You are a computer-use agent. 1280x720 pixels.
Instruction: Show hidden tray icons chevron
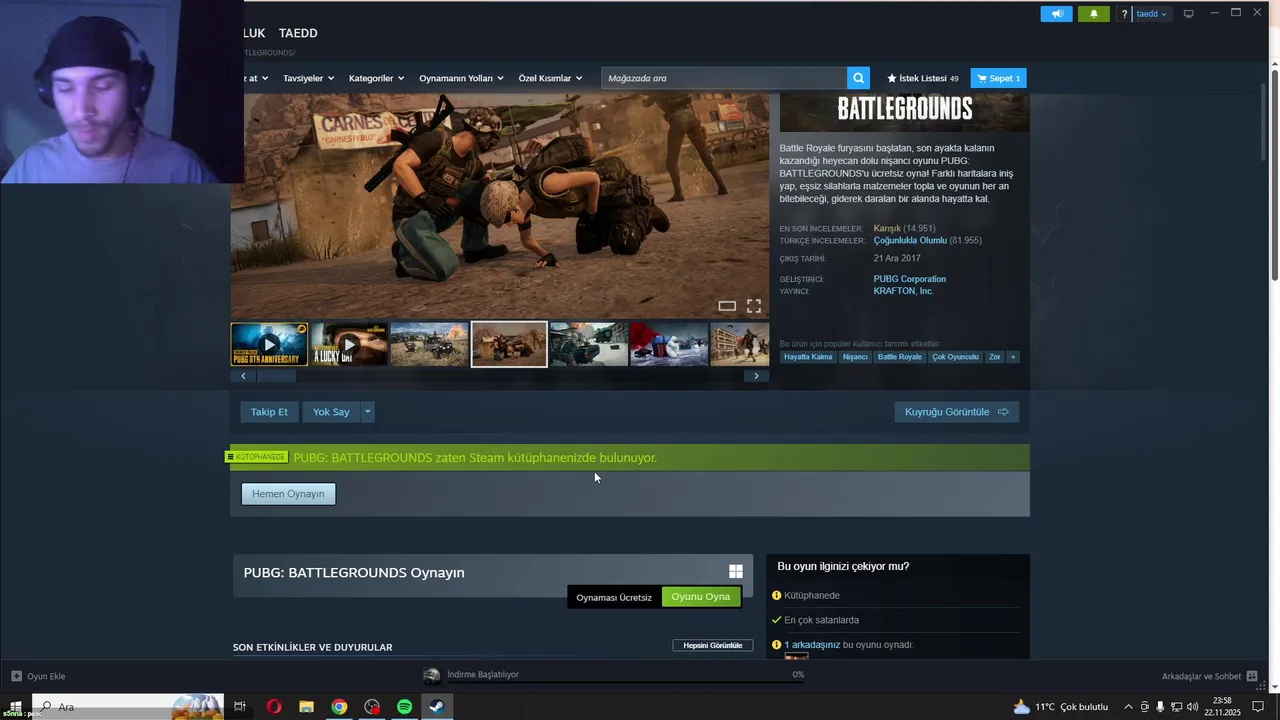pyautogui.click(x=1129, y=707)
